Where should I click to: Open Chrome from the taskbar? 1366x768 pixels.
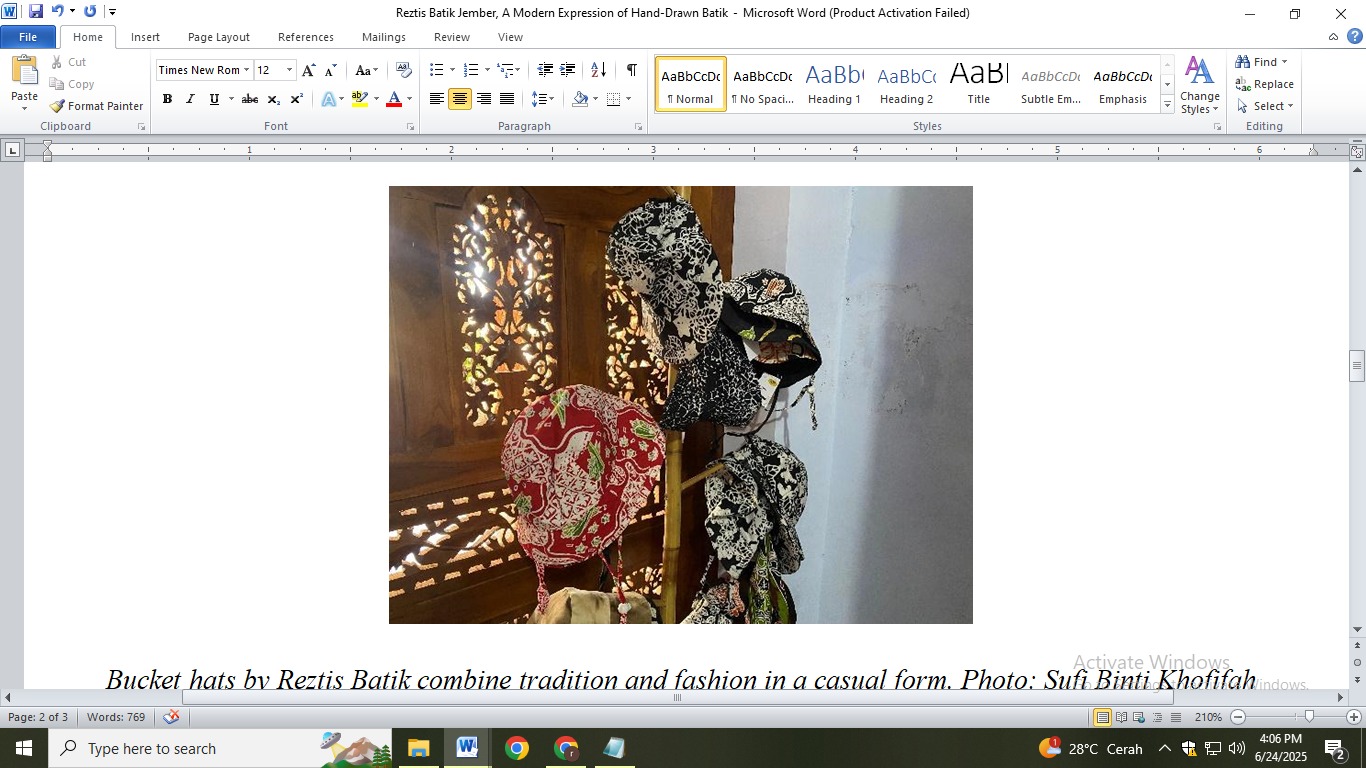click(516, 747)
